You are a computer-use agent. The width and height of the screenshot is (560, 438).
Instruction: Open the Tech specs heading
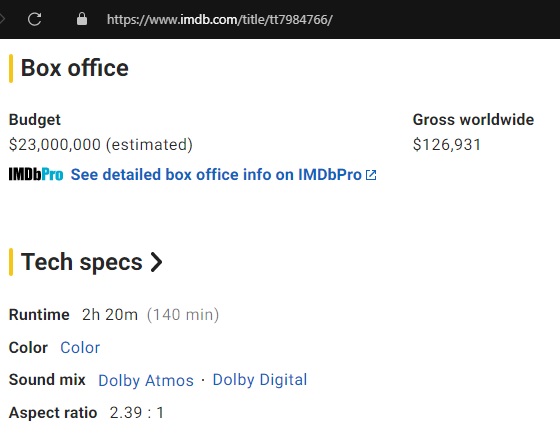(82, 262)
